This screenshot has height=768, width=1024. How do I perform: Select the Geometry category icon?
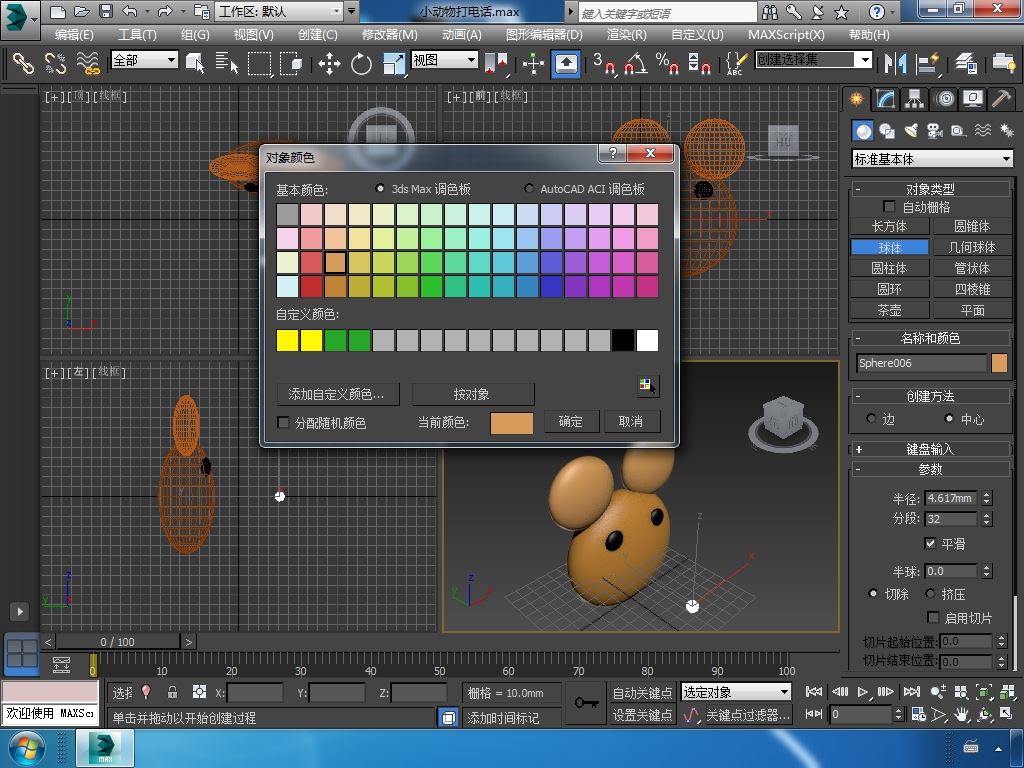click(863, 131)
